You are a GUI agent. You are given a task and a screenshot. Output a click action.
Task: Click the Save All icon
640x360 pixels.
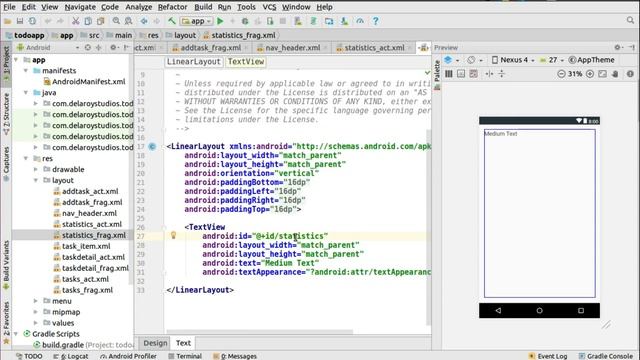pos(20,21)
